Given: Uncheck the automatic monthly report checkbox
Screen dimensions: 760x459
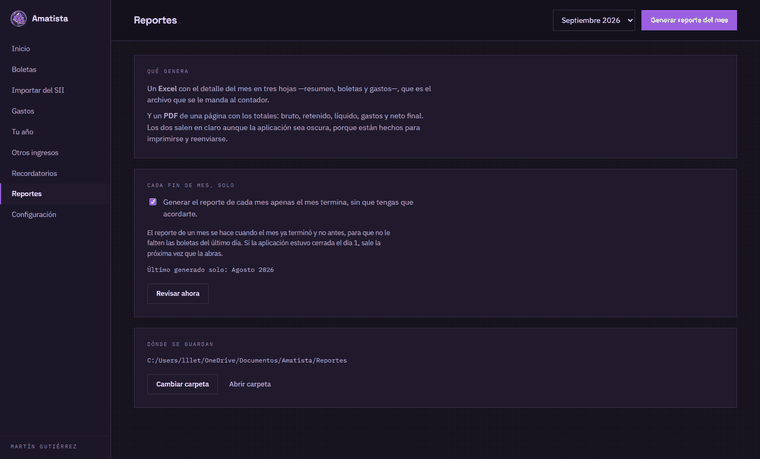Looking at the screenshot, I should click(x=153, y=202).
